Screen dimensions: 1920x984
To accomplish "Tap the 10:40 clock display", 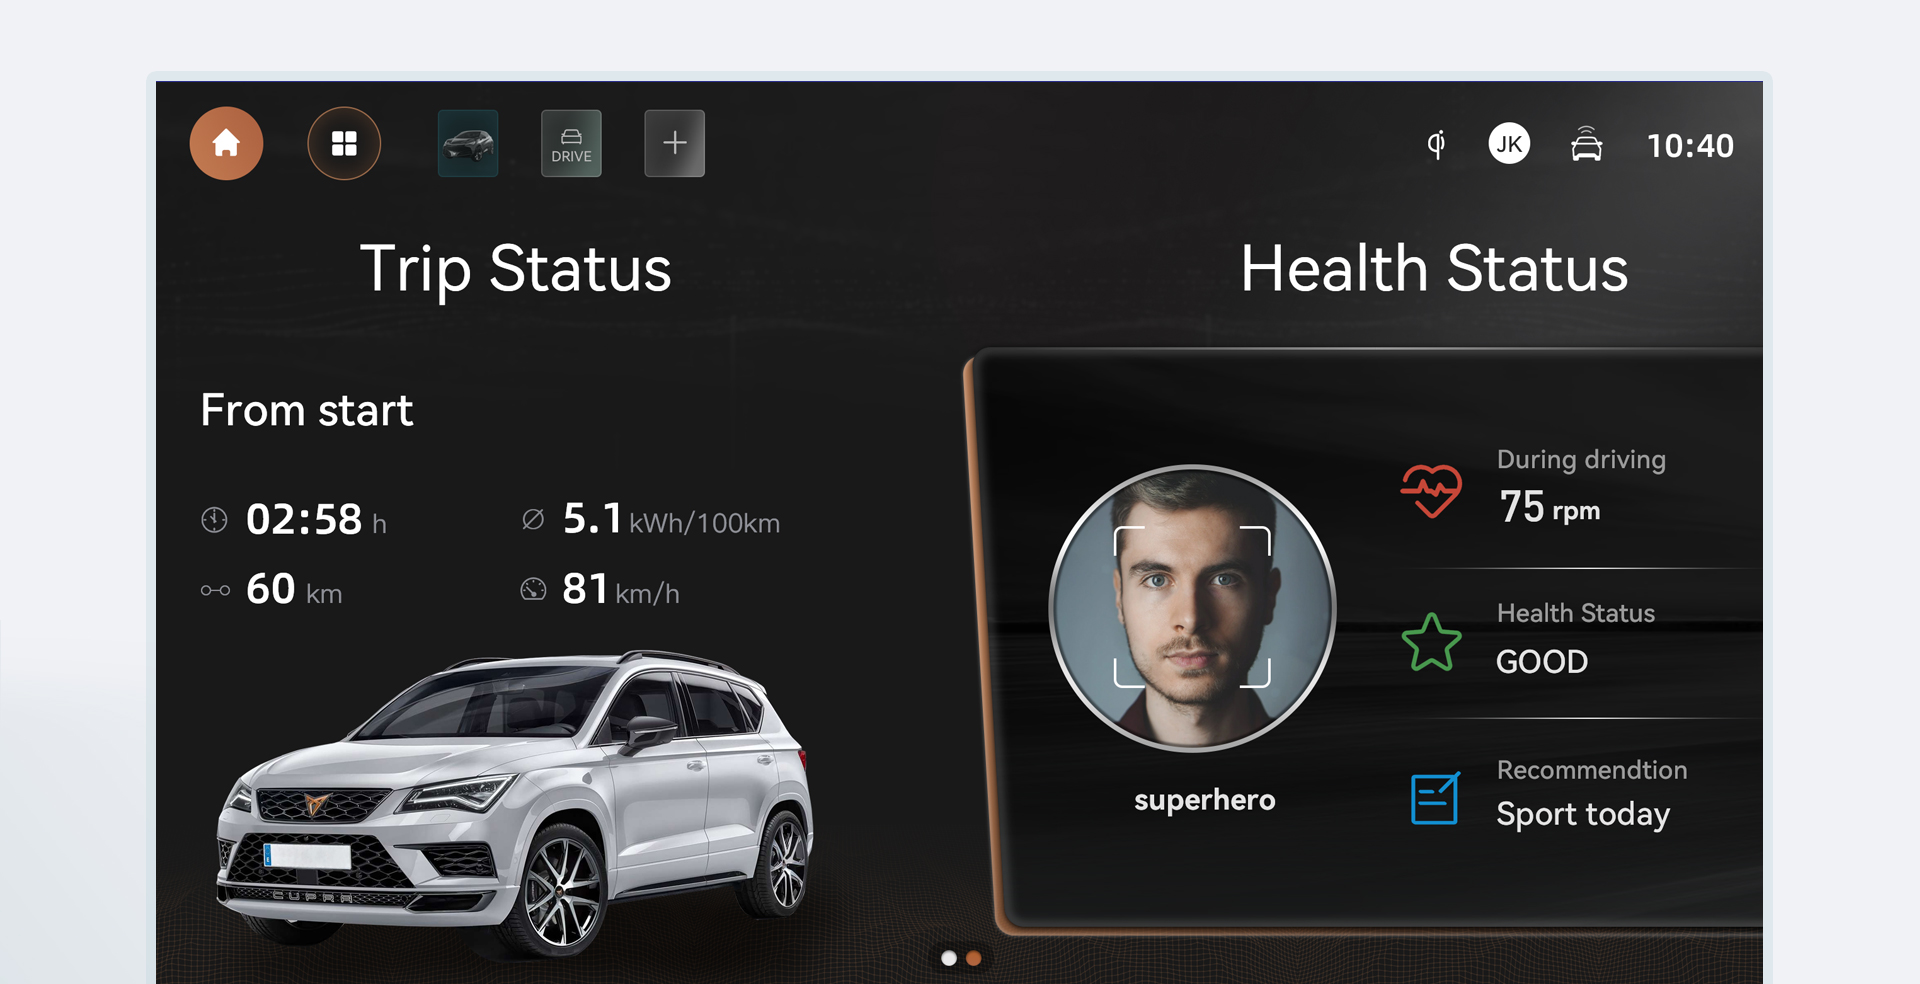I will coord(1690,146).
